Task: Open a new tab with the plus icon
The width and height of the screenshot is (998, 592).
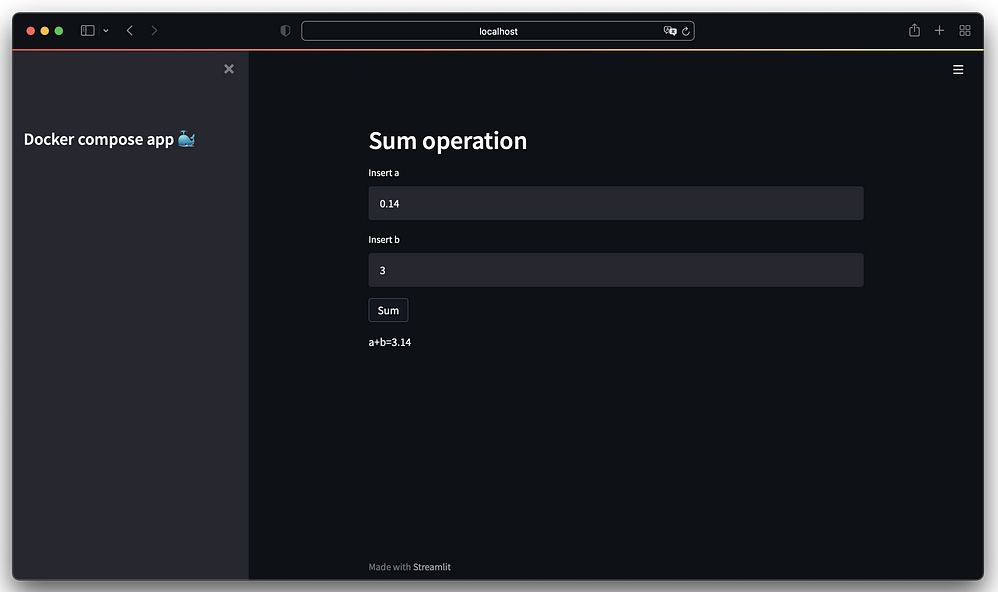Action: [x=939, y=30]
